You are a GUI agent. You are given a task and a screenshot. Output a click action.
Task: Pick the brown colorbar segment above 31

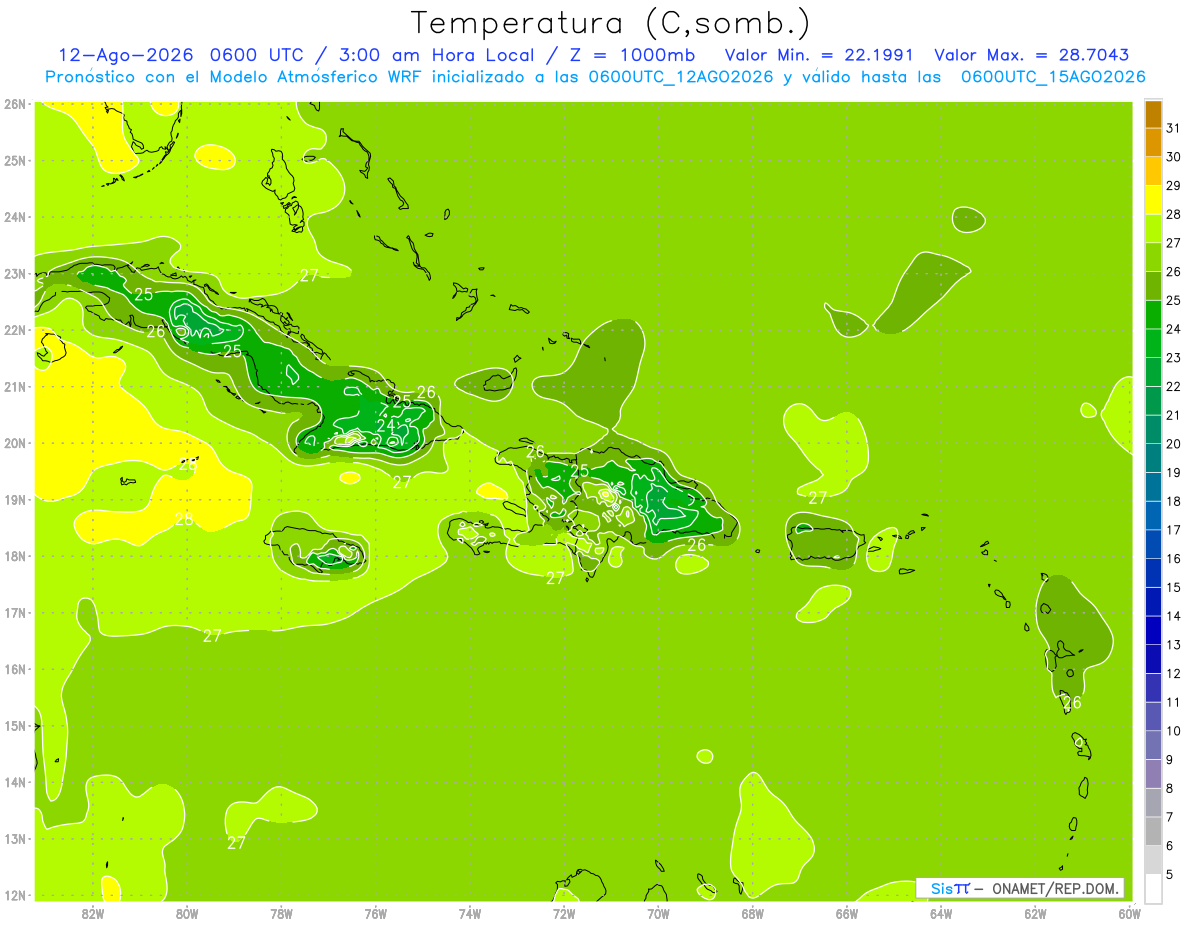pos(1153,113)
